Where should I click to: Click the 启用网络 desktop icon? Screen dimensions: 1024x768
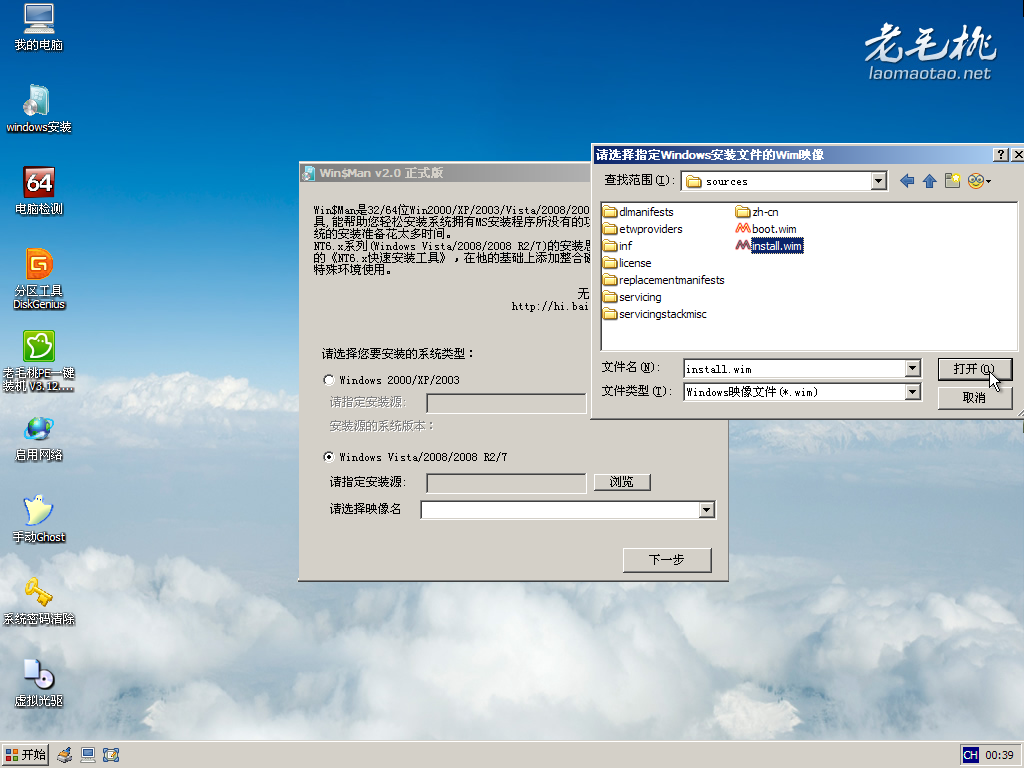39,438
